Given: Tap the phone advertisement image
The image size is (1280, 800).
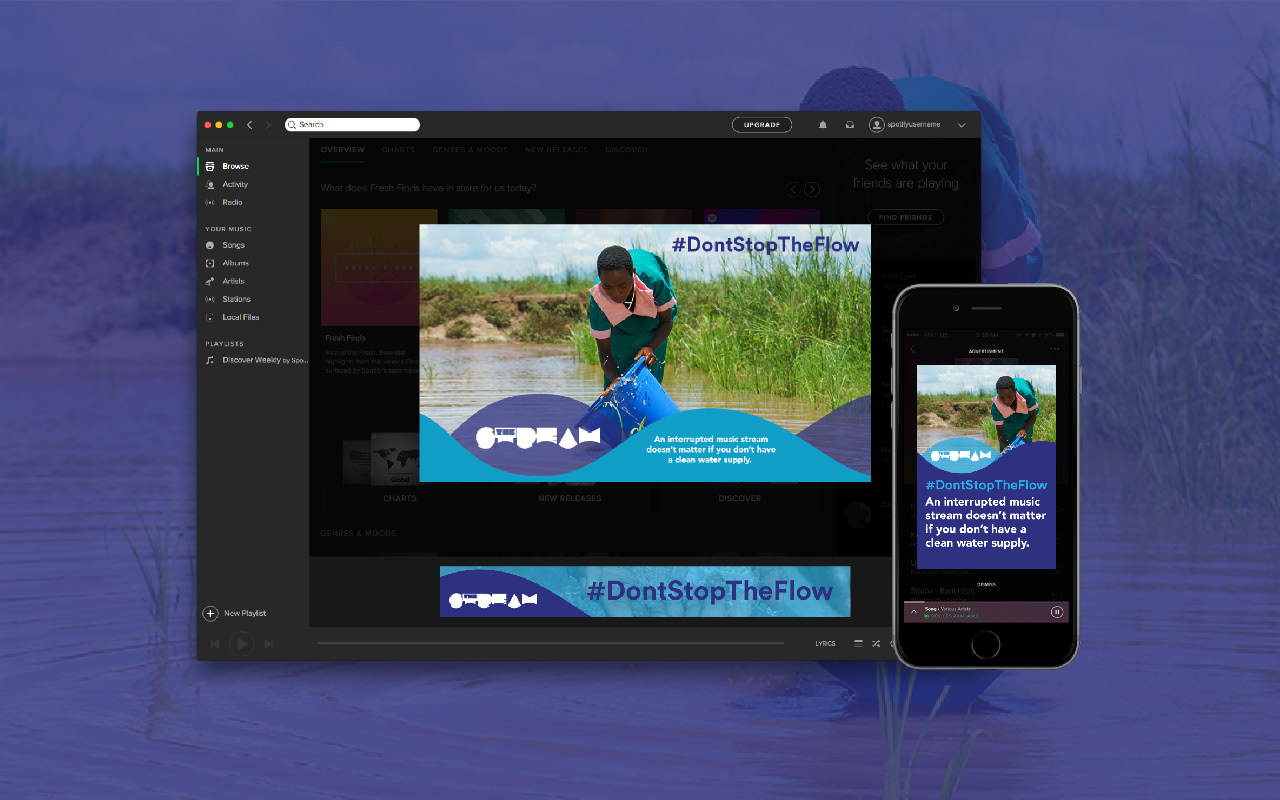Looking at the screenshot, I should tap(986, 466).
